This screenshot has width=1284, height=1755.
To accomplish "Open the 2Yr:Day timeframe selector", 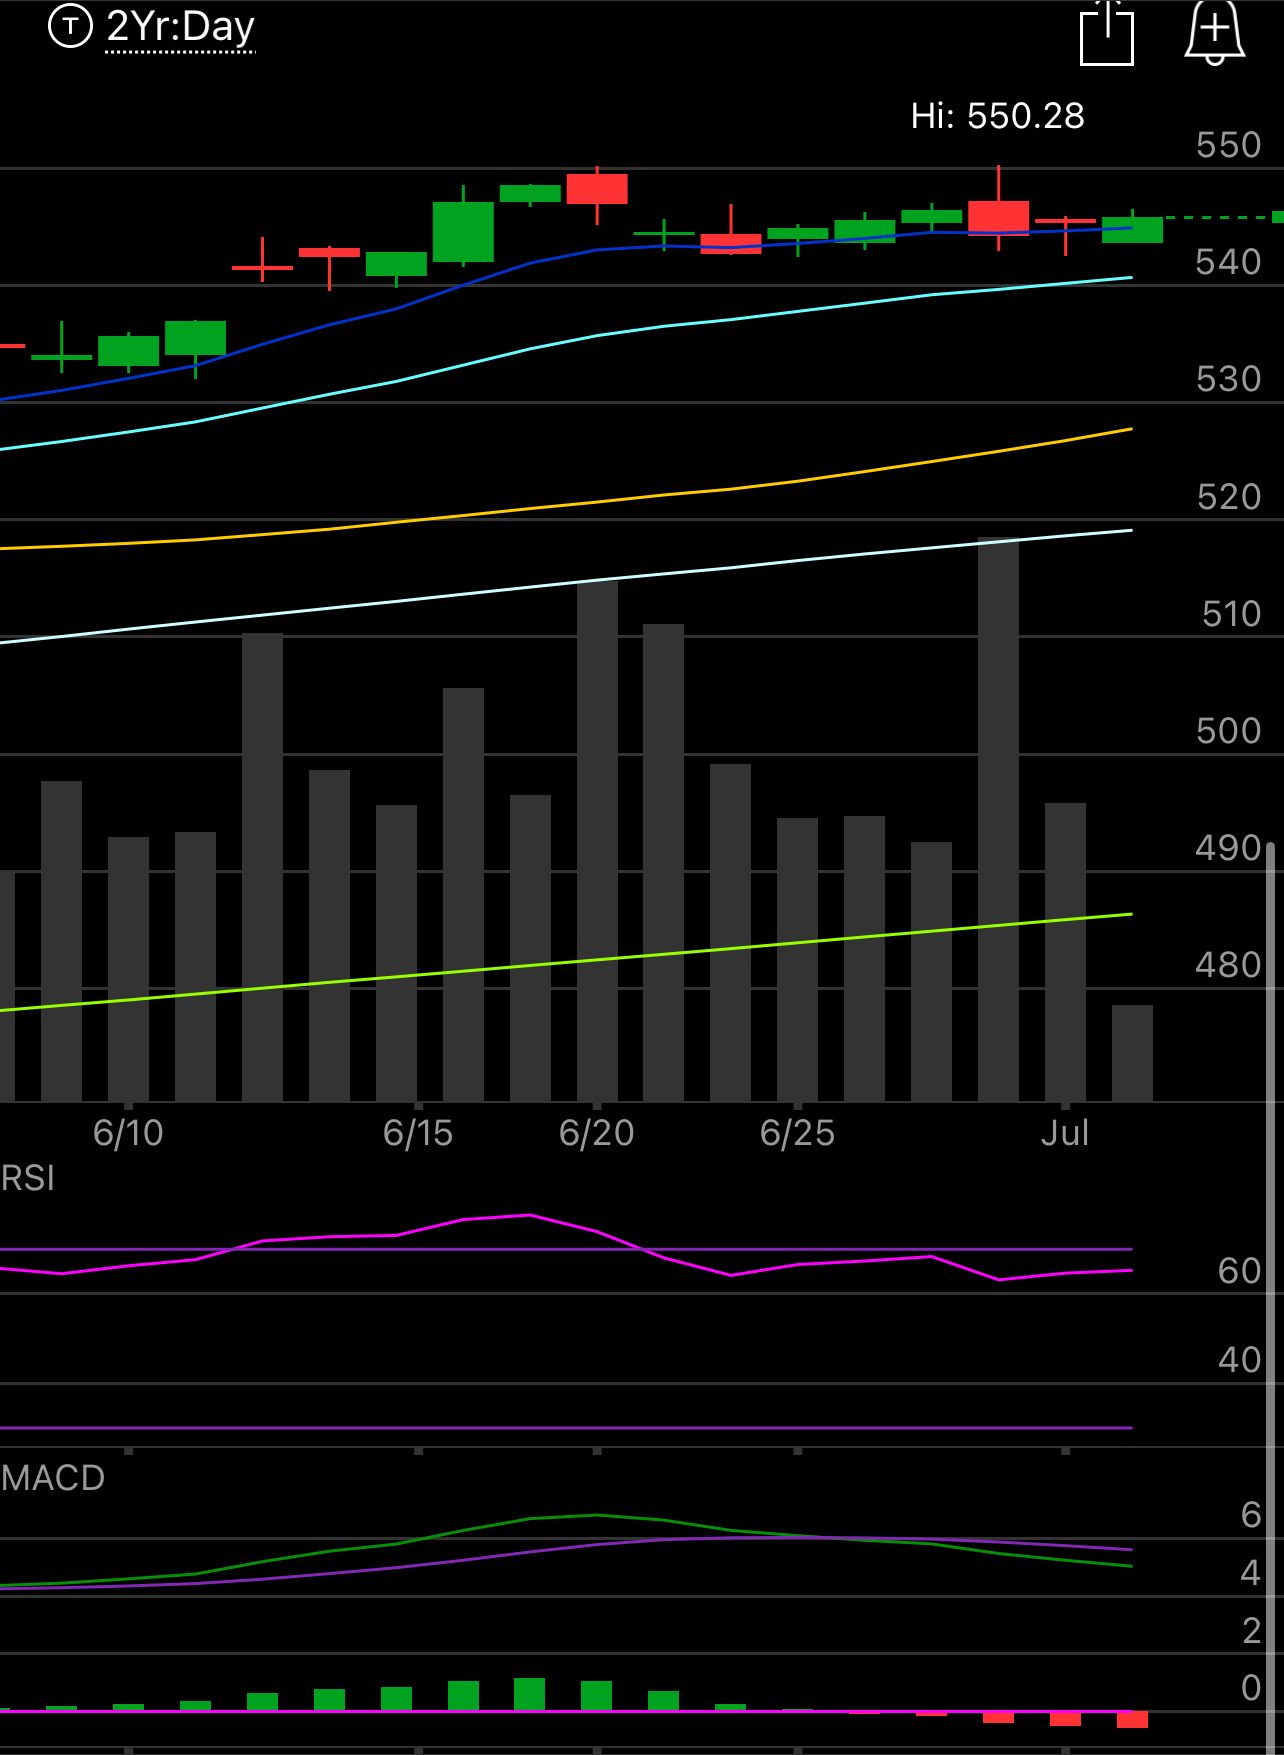I will click(x=181, y=27).
